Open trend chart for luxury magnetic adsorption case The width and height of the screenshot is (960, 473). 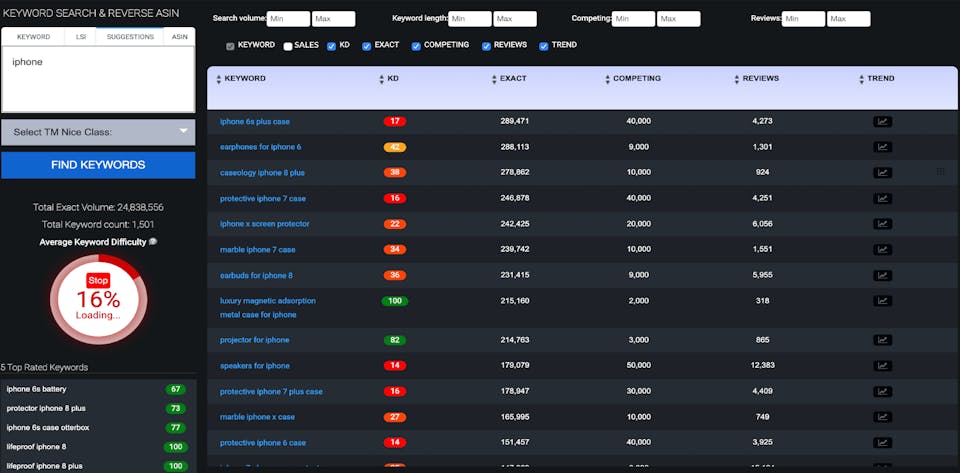(882, 301)
